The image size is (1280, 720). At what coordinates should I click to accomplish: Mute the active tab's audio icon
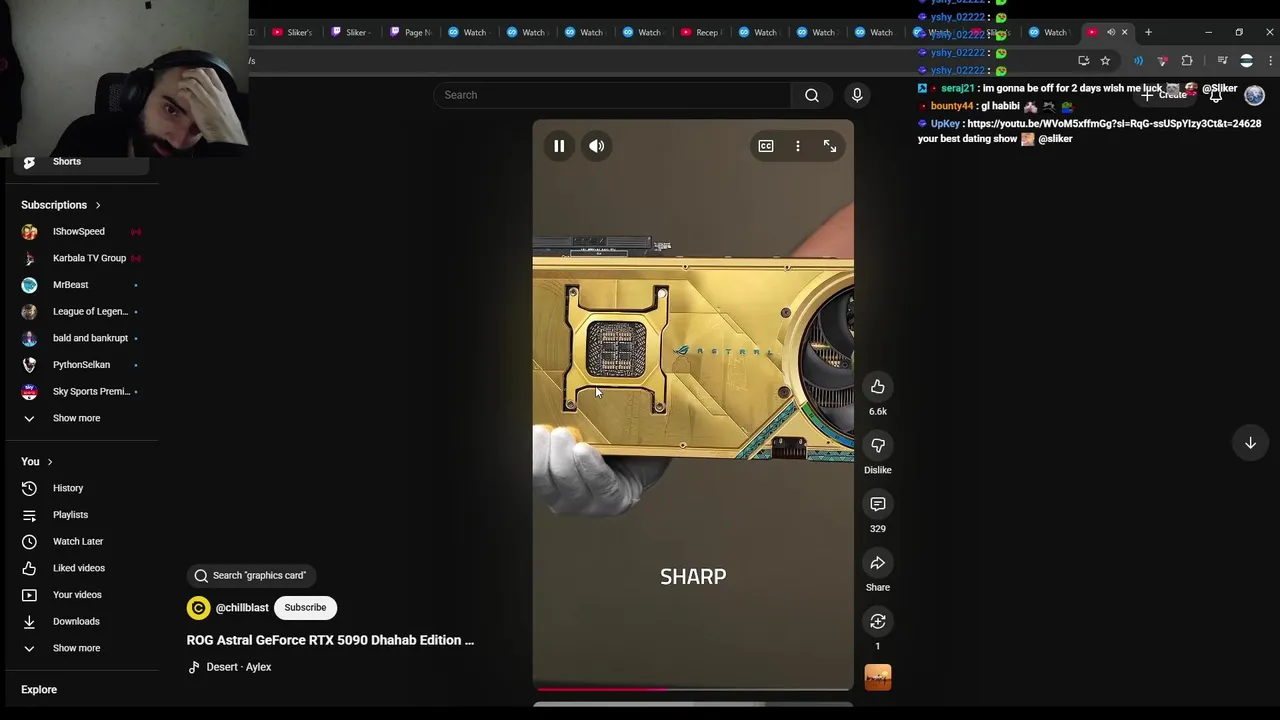coord(1110,32)
